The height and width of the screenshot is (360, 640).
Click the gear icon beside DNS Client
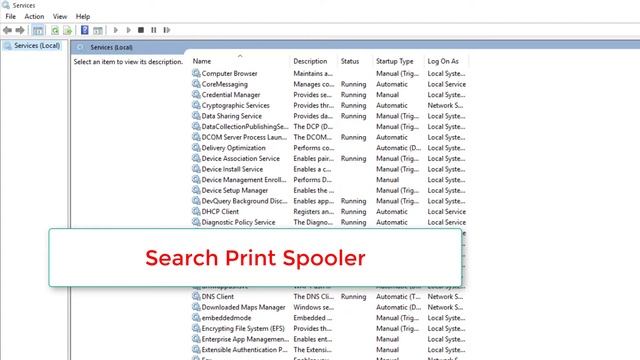pyautogui.click(x=196, y=296)
